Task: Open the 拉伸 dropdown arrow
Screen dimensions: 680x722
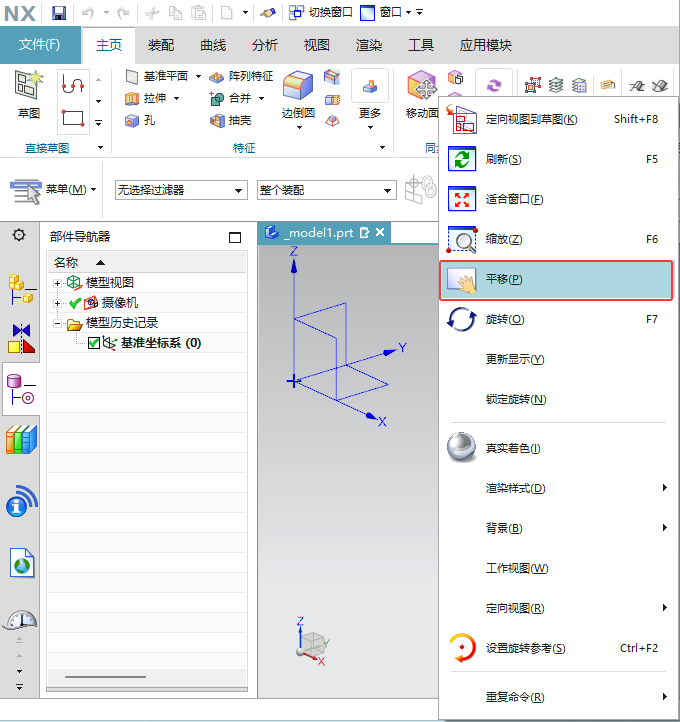Action: [x=176, y=99]
